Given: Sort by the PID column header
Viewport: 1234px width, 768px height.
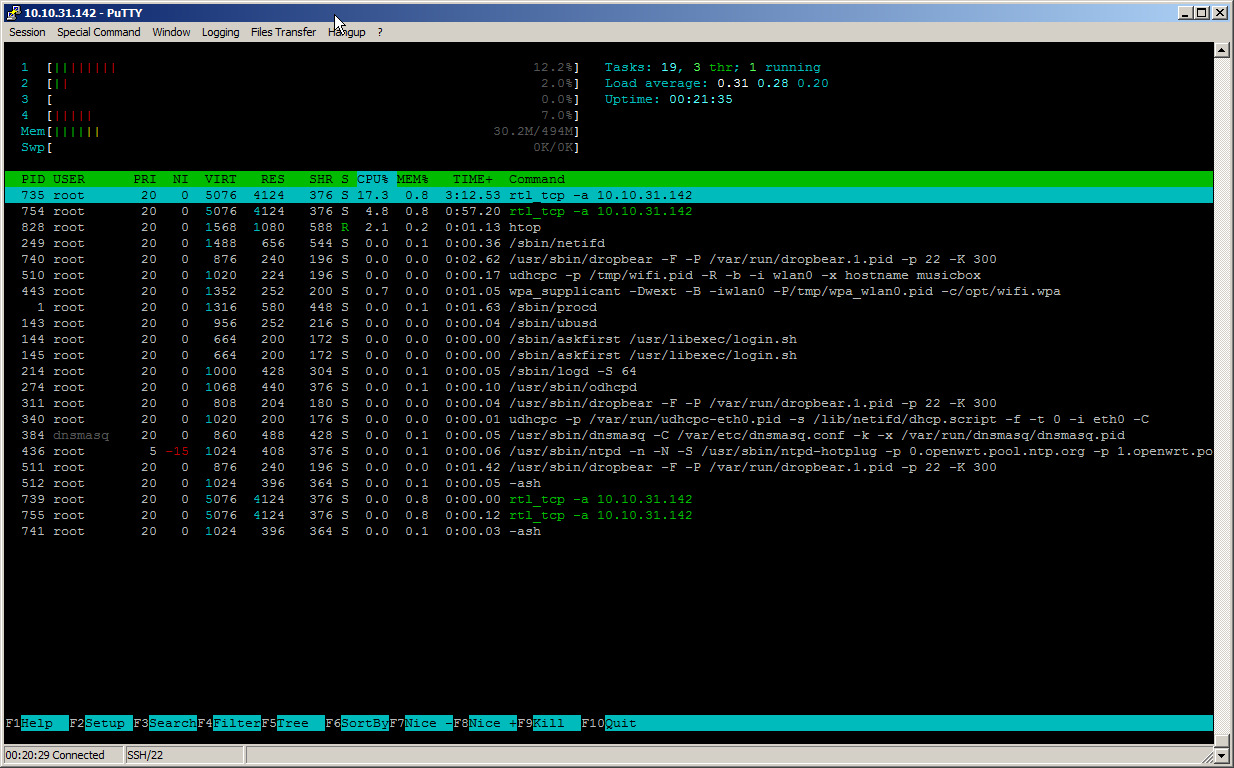Looking at the screenshot, I should 33,179.
